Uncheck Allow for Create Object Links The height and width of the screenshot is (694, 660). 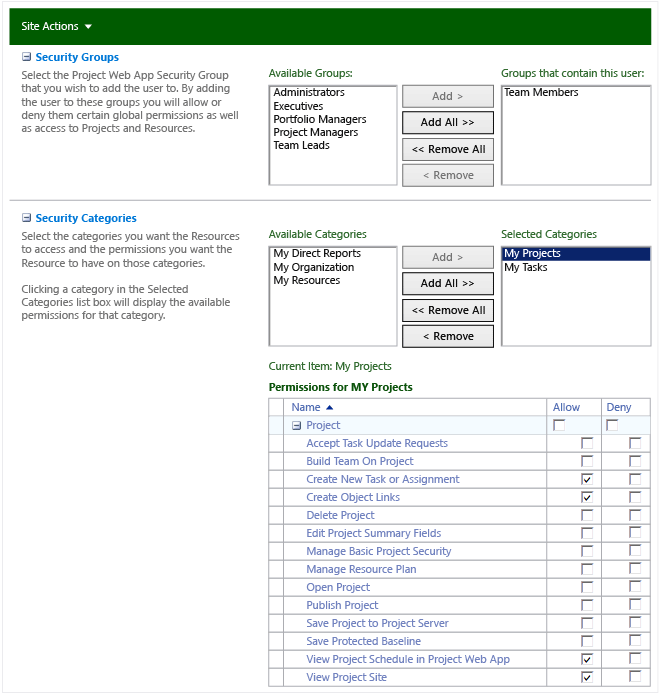coord(587,497)
